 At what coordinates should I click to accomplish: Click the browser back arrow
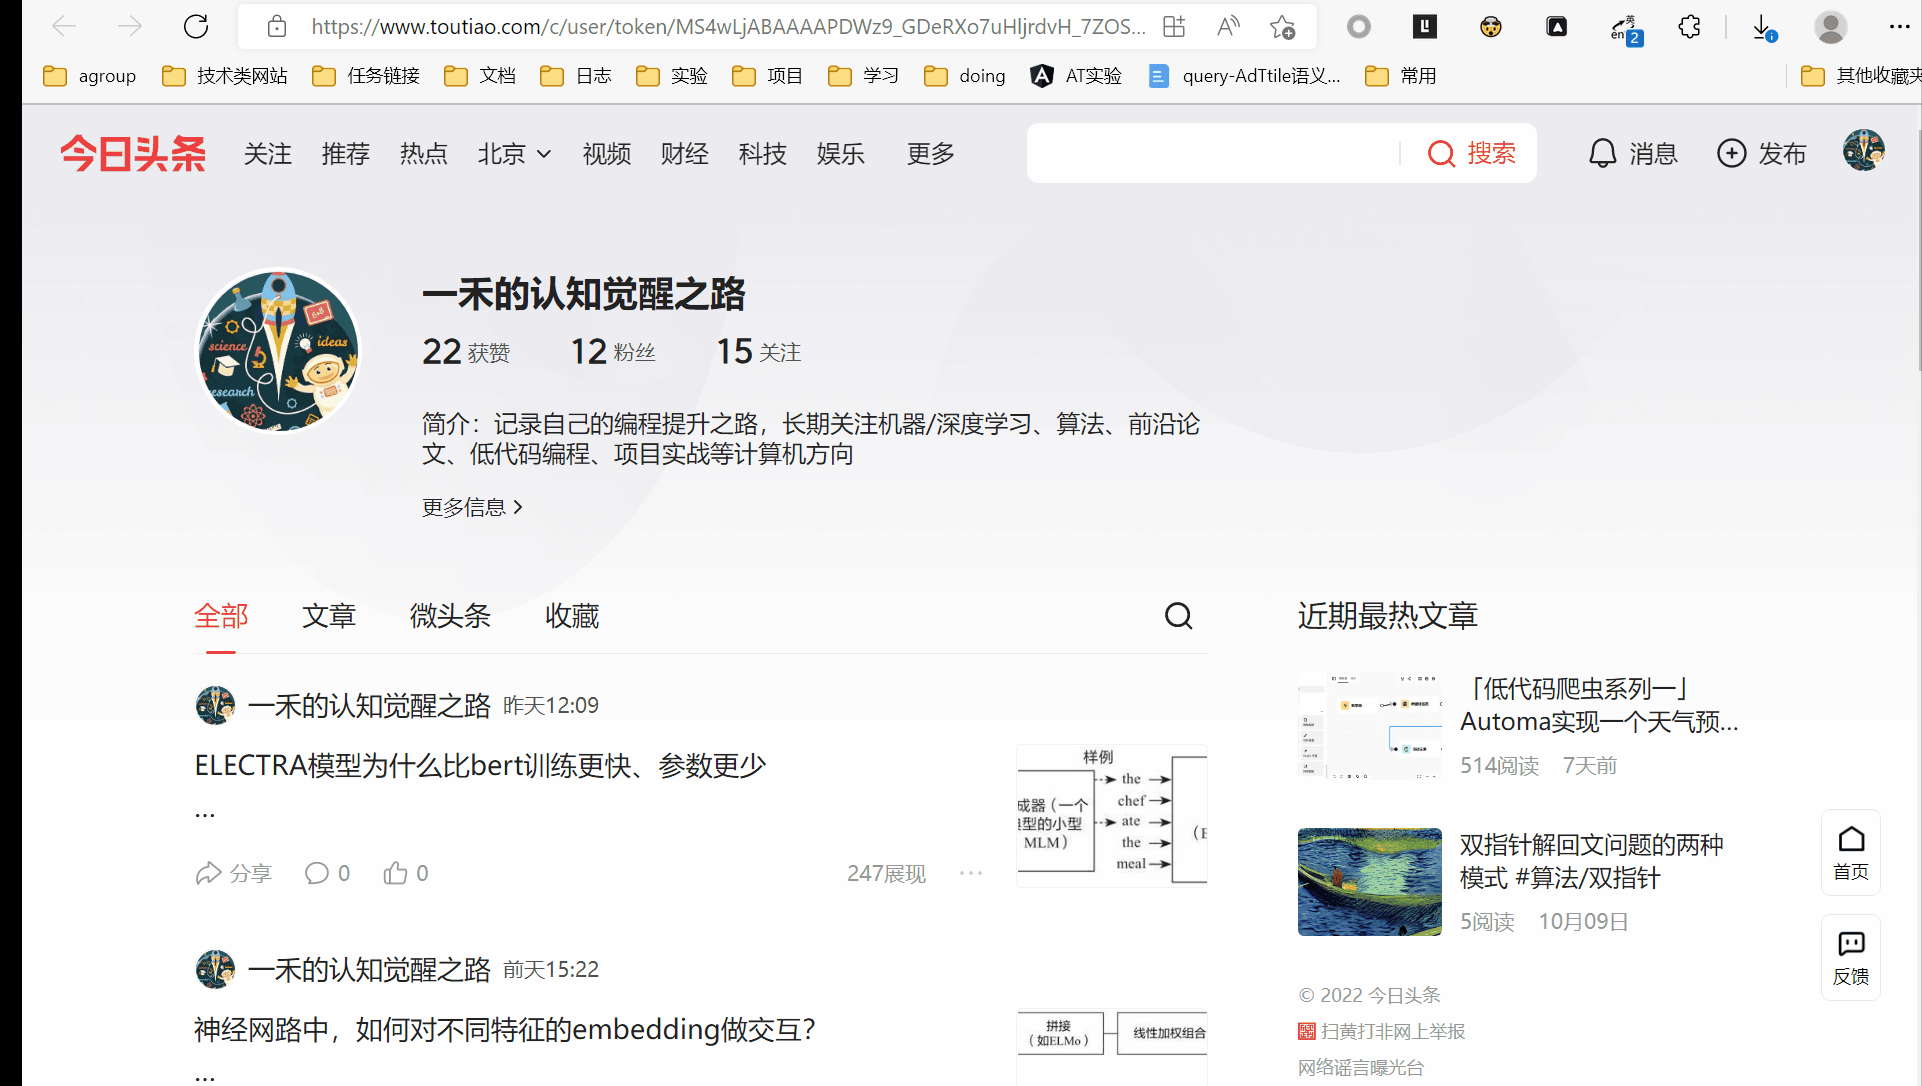tap(63, 27)
